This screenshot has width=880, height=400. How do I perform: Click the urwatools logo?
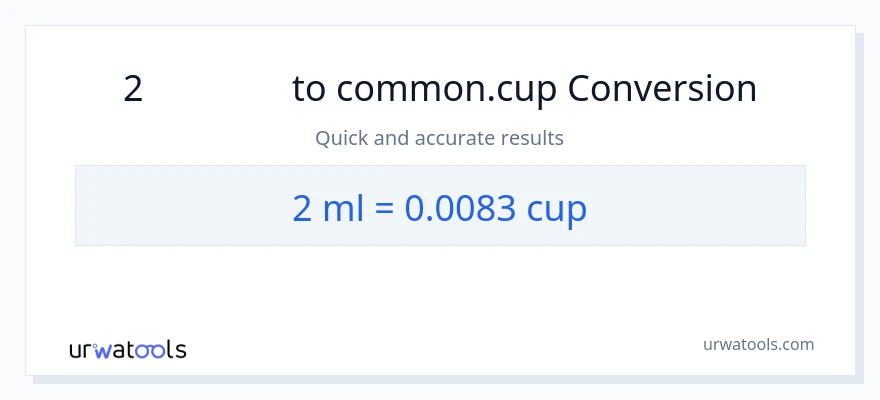pyautogui.click(x=127, y=349)
